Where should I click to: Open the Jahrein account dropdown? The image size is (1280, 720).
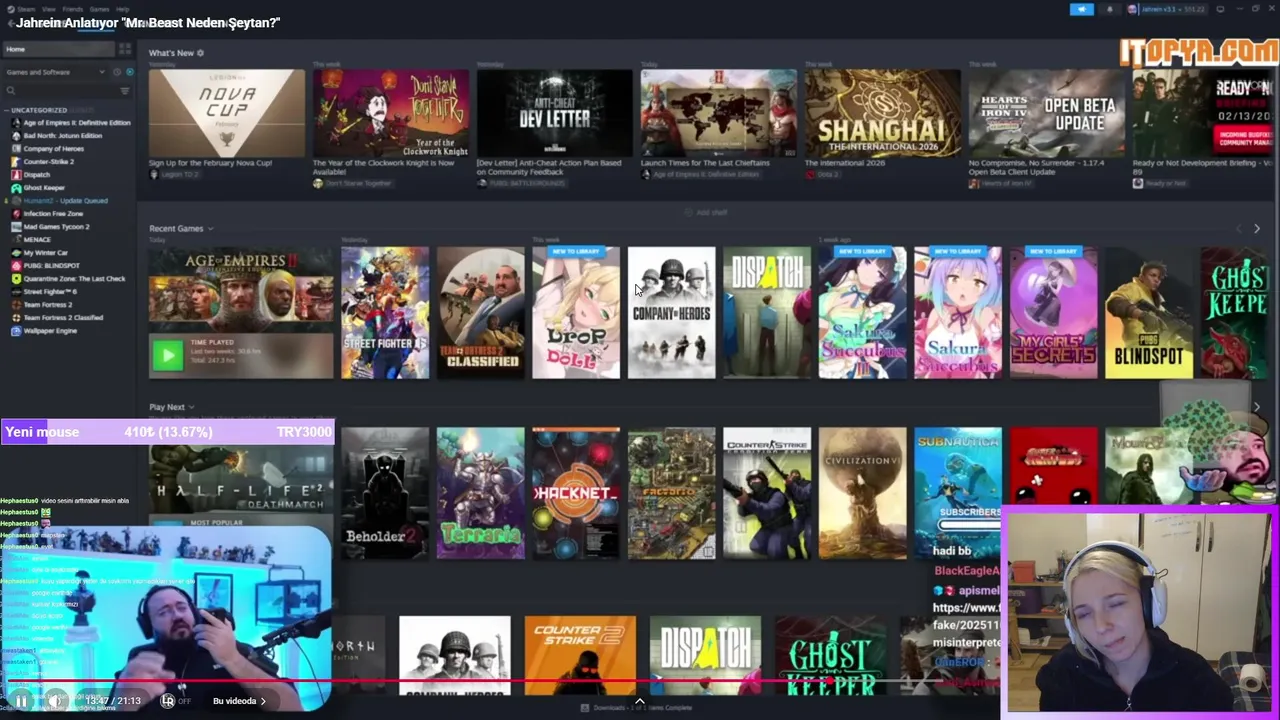click(x=1166, y=9)
